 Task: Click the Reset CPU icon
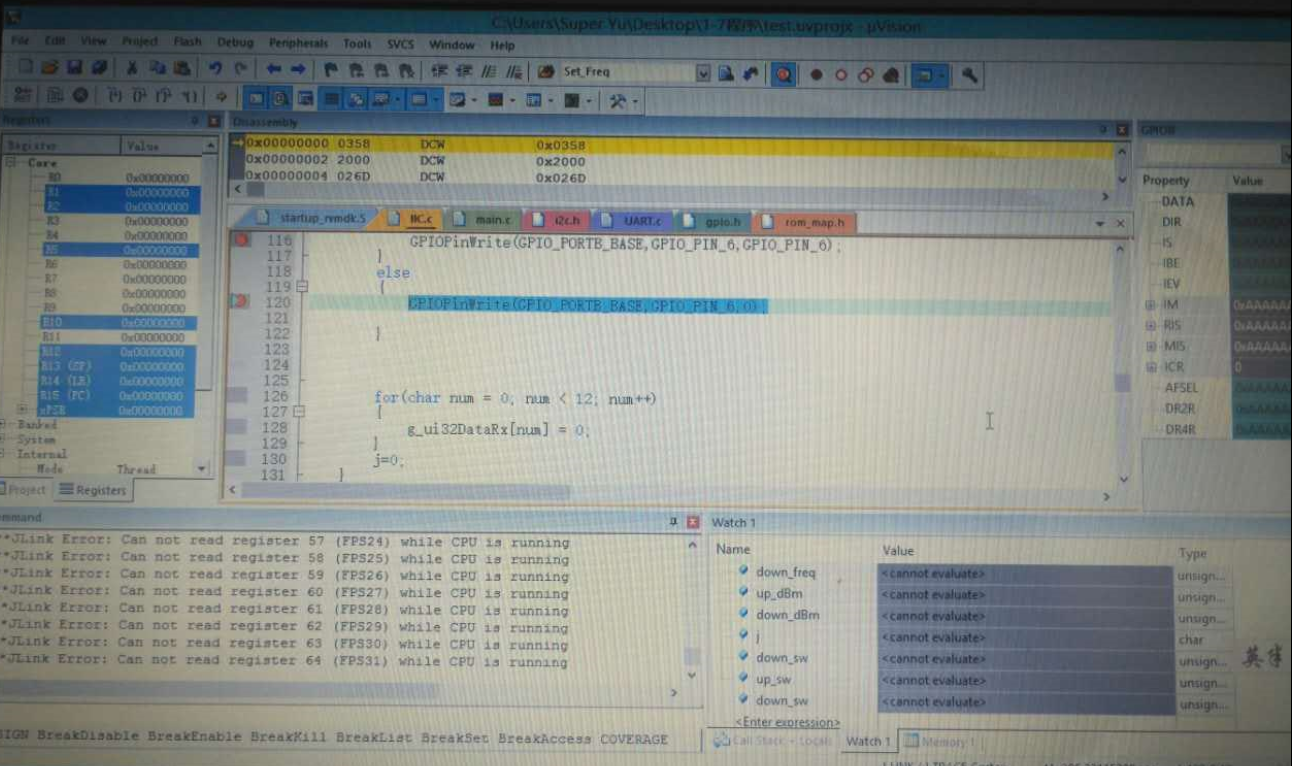[23, 96]
